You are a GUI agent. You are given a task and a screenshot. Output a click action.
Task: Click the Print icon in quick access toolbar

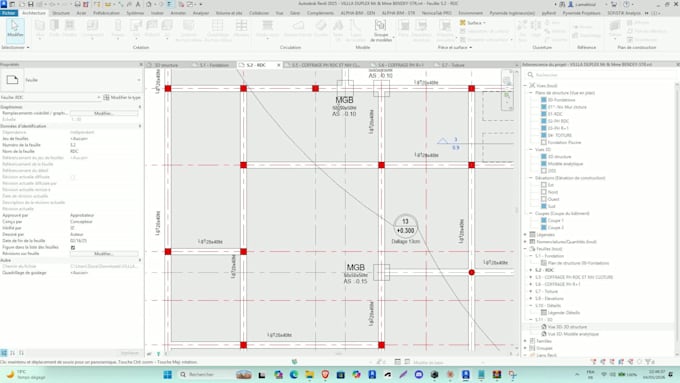tap(77, 4)
